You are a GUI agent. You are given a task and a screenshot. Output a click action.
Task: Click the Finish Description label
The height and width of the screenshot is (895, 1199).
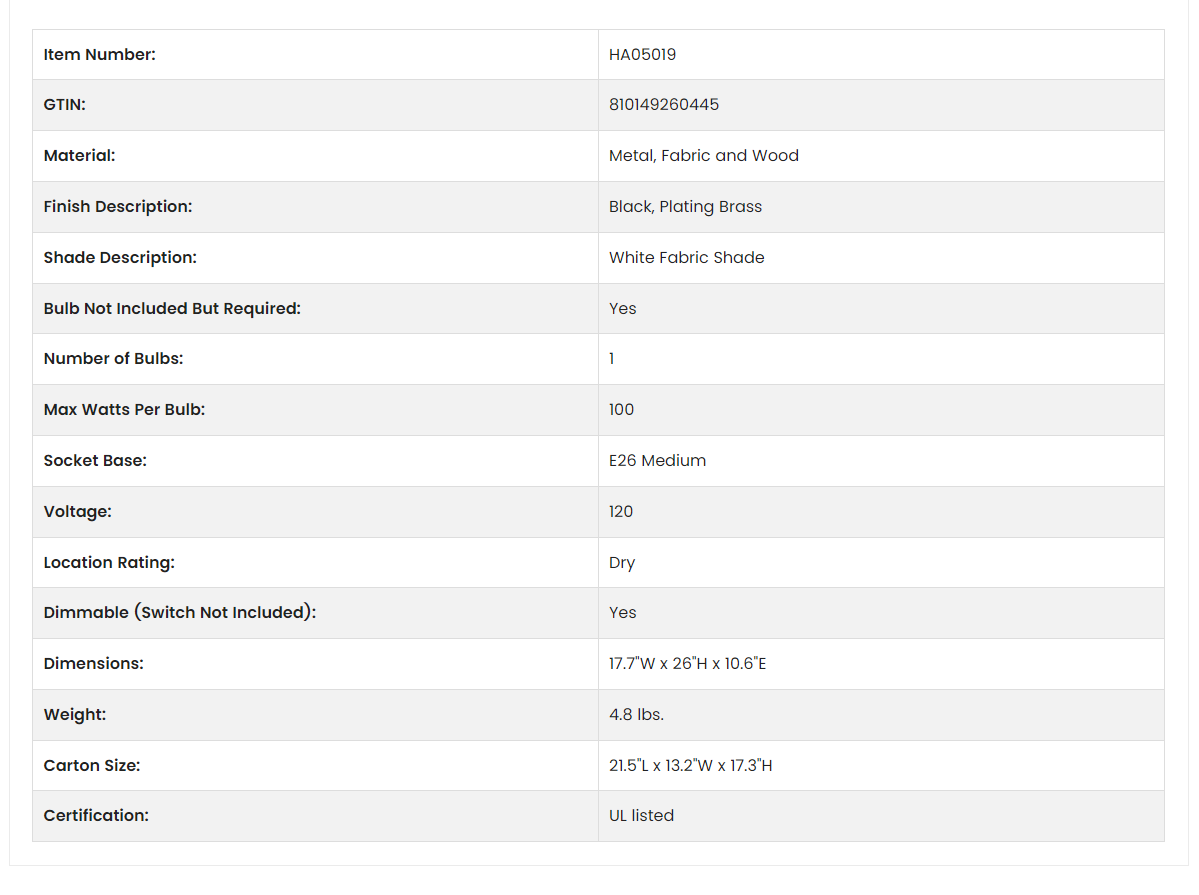pyautogui.click(x=118, y=207)
